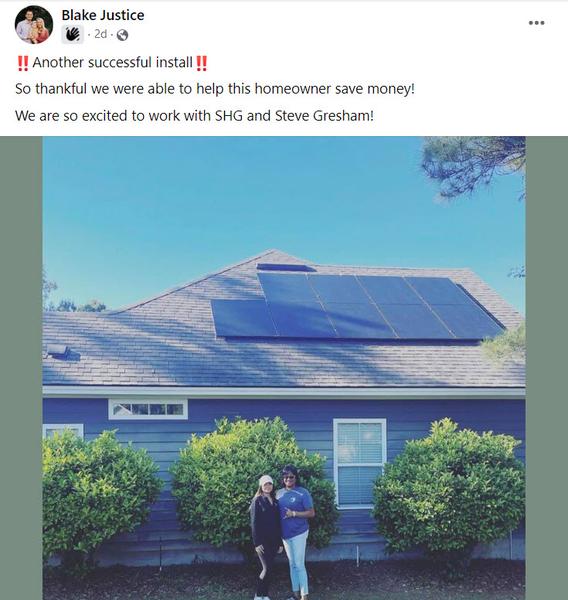Click the two people standing in photo
The height and width of the screenshot is (600, 568).
(282, 532)
